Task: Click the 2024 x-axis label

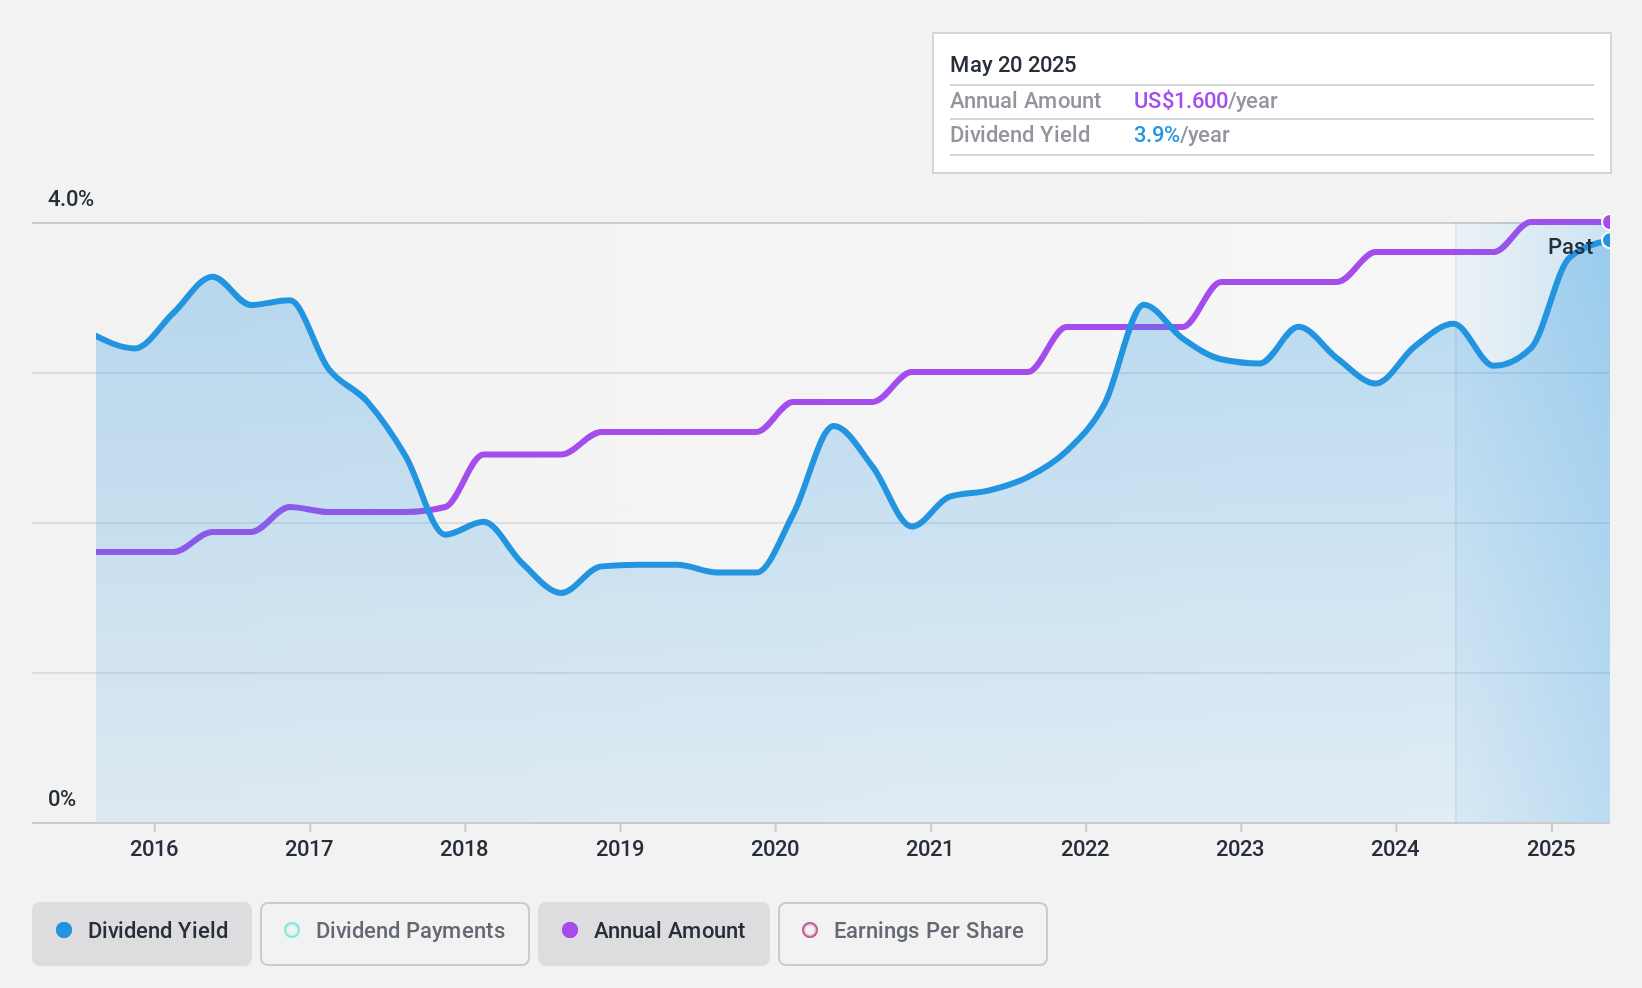Action: 1395,849
